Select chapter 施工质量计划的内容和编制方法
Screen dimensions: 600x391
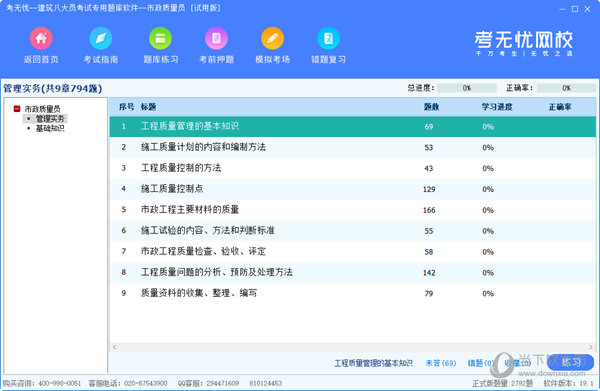click(352, 147)
